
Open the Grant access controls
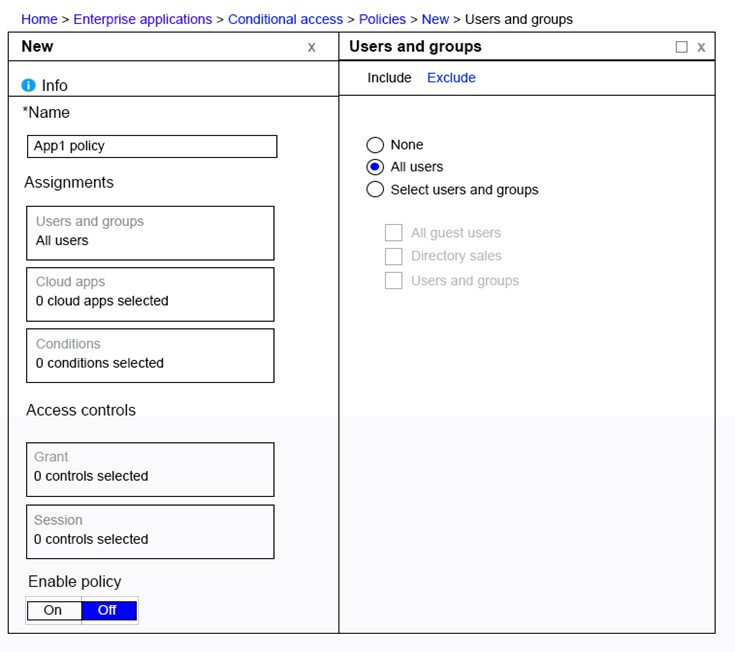pyautogui.click(x=150, y=470)
